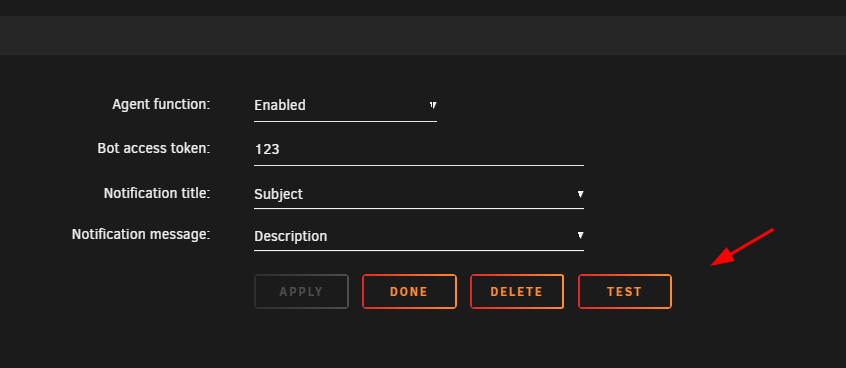Place the cursor at the 123 token value

click(267, 149)
